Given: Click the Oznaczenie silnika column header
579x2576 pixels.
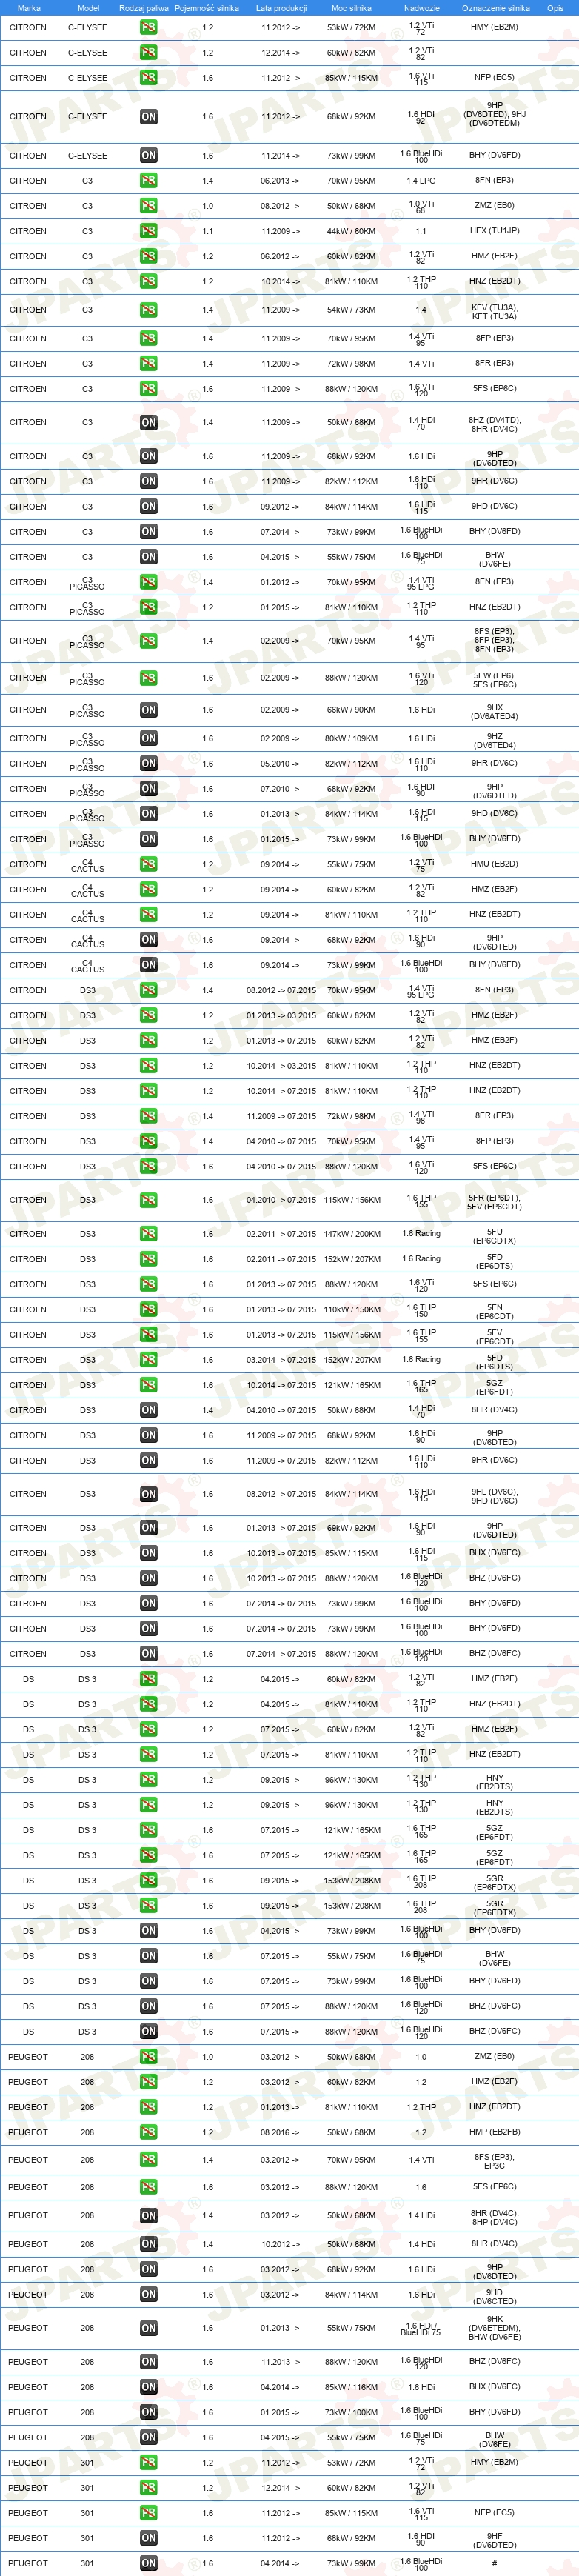Looking at the screenshot, I should [x=495, y=8].
